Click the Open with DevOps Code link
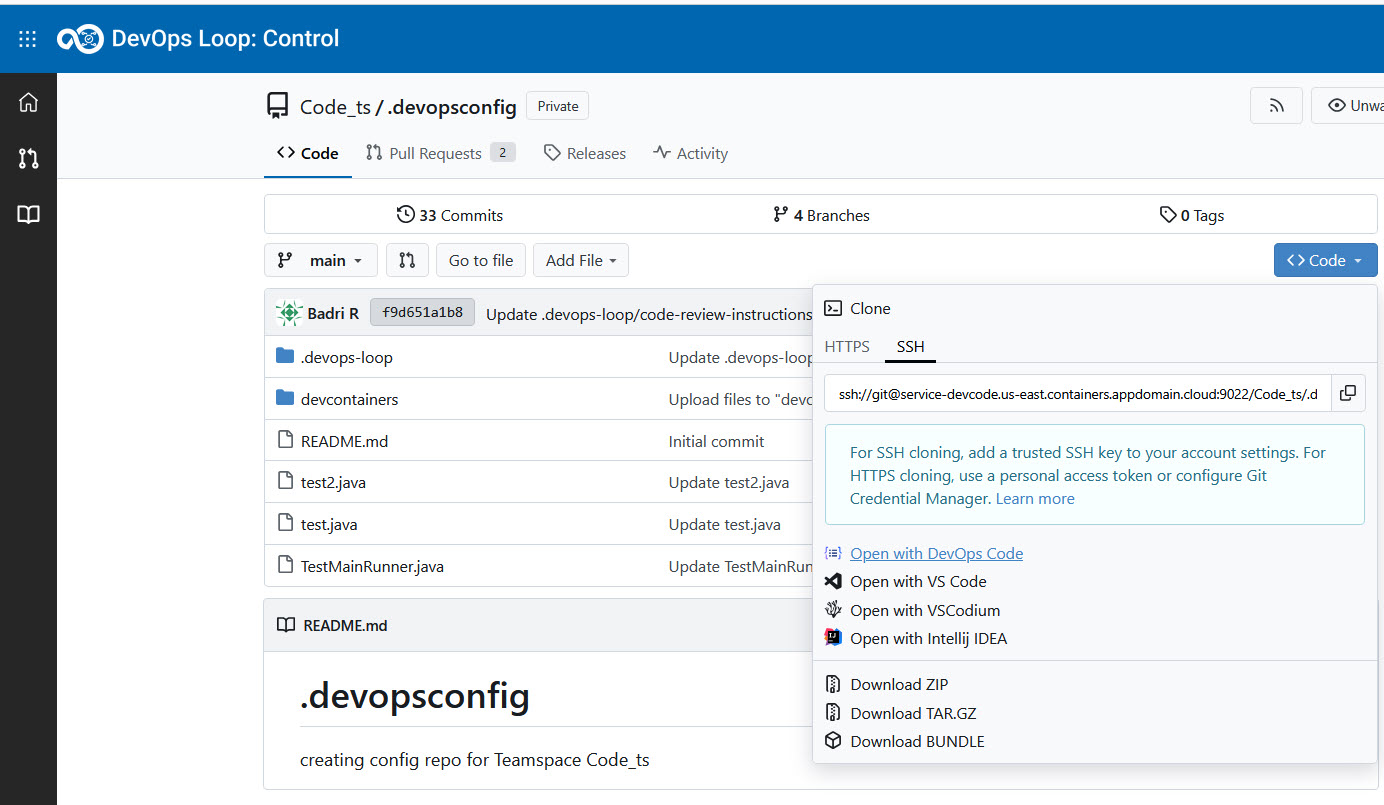Image resolution: width=1384 pixels, height=805 pixels. [936, 553]
